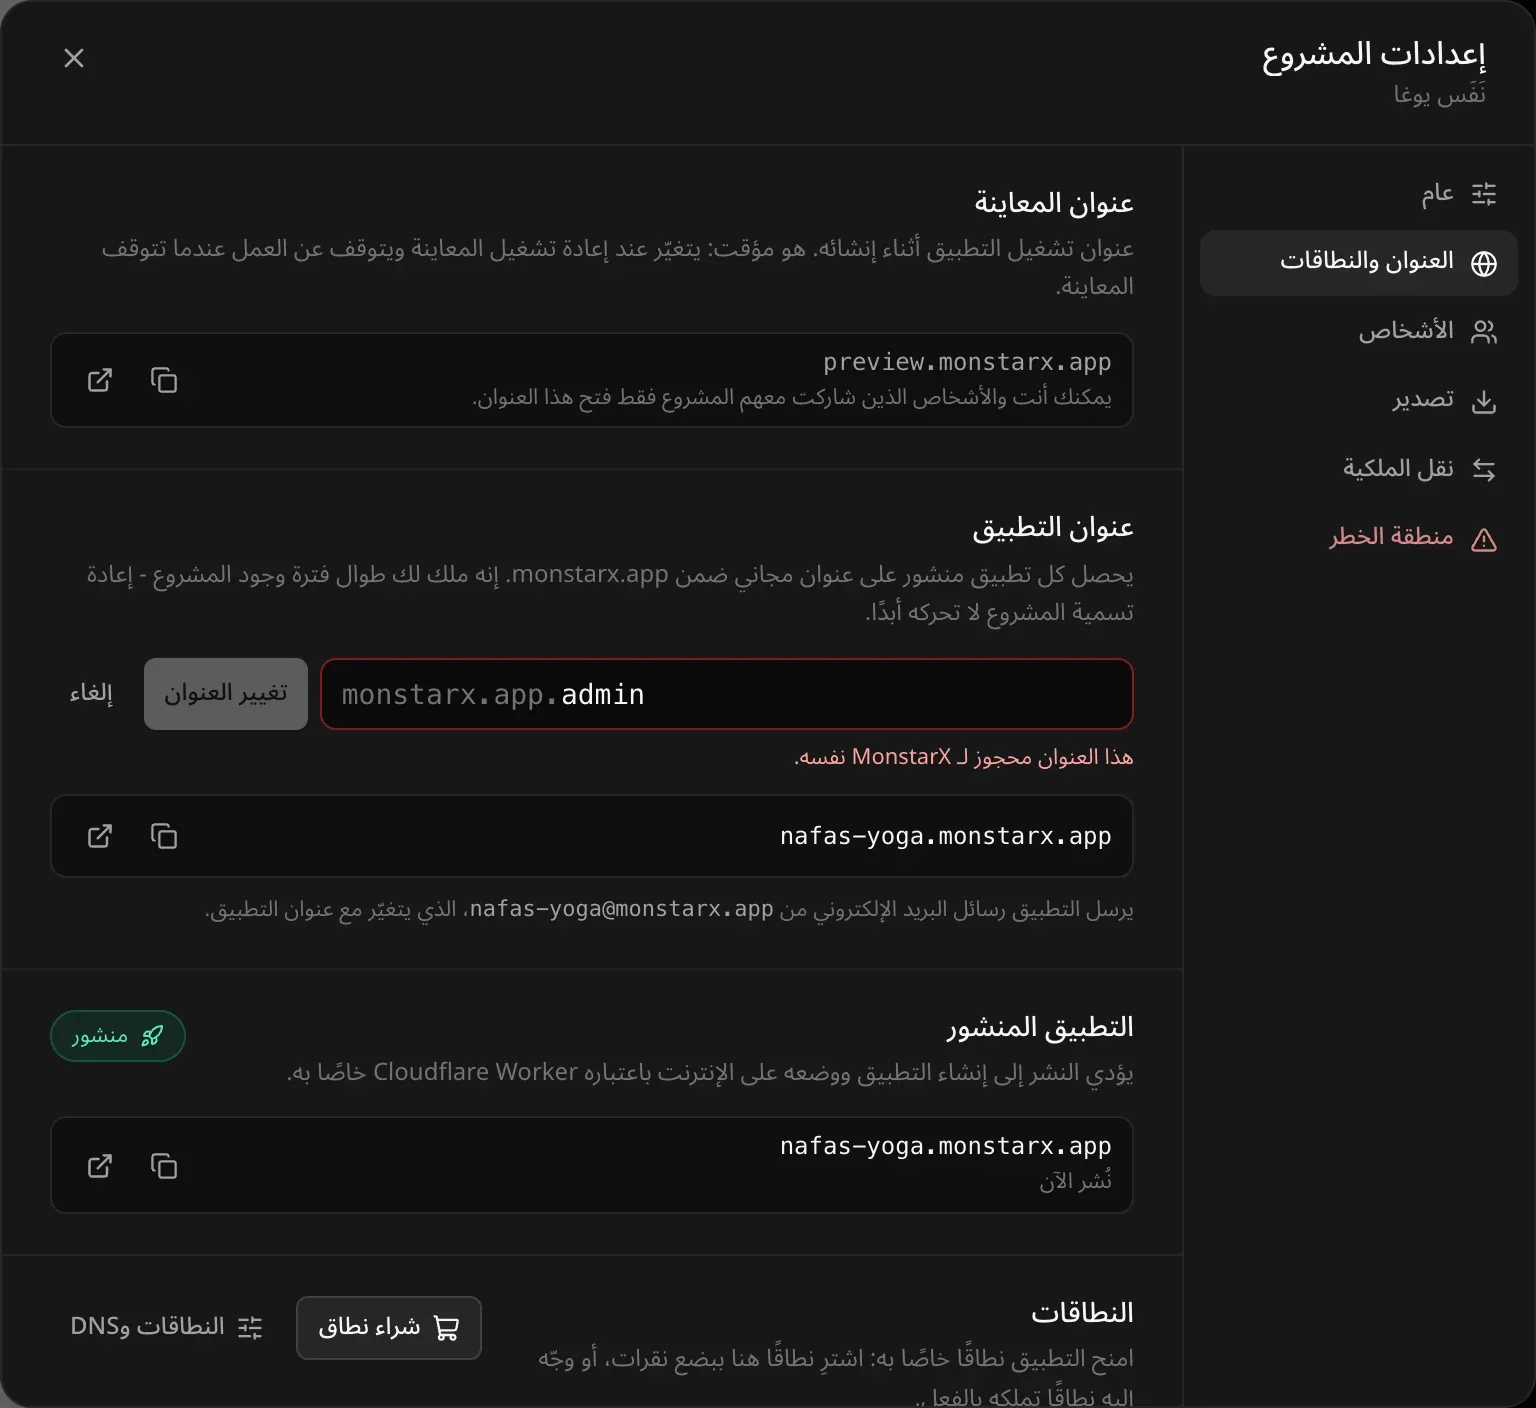Click nafas-yoga.monstarx.app text under عنوان التطبيق
Viewport: 1536px width, 1408px height.
(x=946, y=836)
